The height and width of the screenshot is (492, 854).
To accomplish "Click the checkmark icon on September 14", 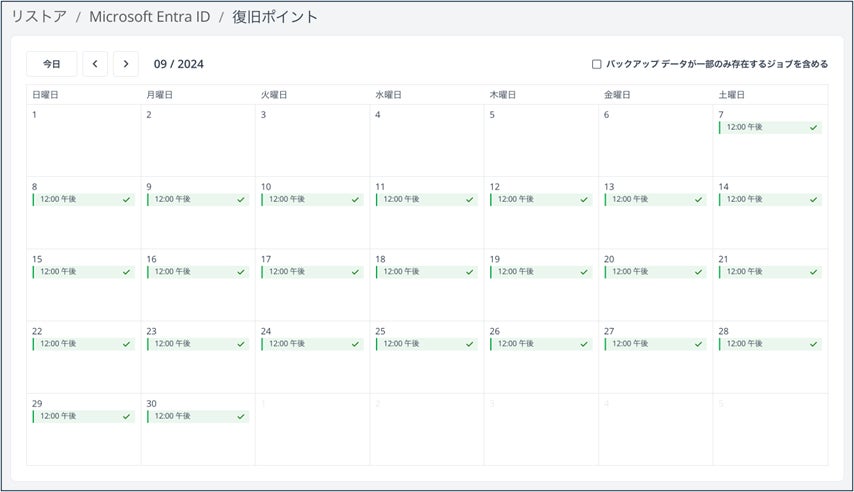I will 814,200.
